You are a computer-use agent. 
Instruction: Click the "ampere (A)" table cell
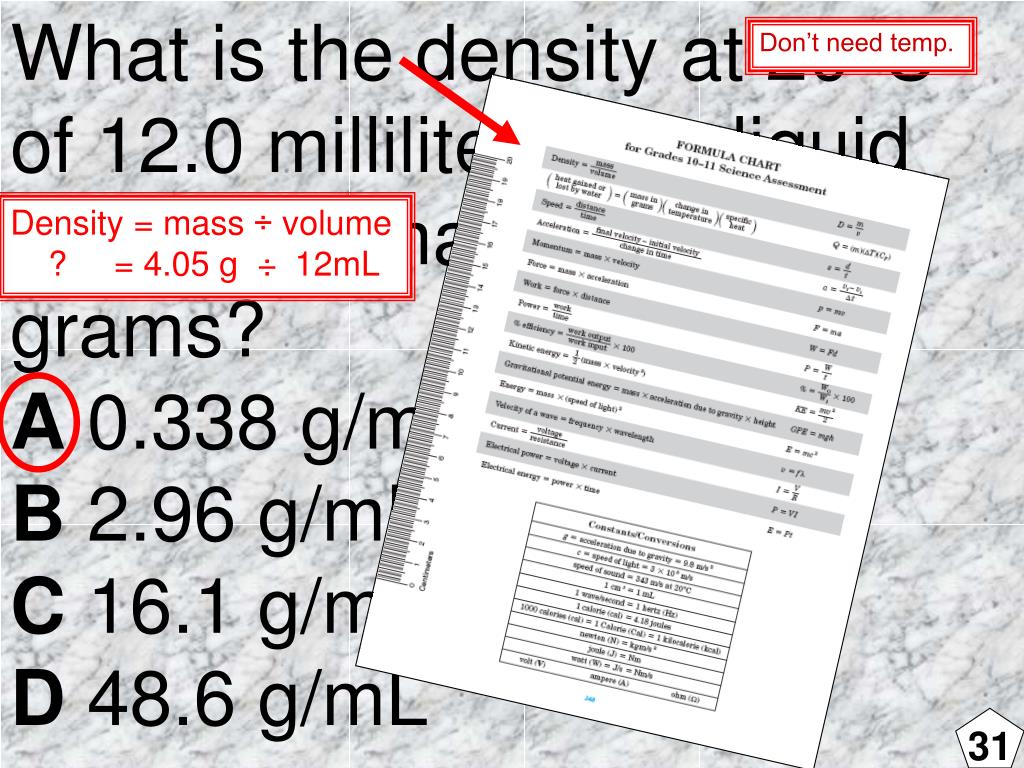(609, 680)
